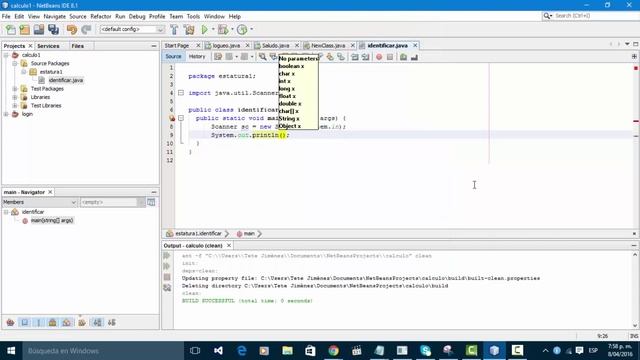640x360 pixels.
Task: Click the New File toolbar icon
Action: pos(11,29)
